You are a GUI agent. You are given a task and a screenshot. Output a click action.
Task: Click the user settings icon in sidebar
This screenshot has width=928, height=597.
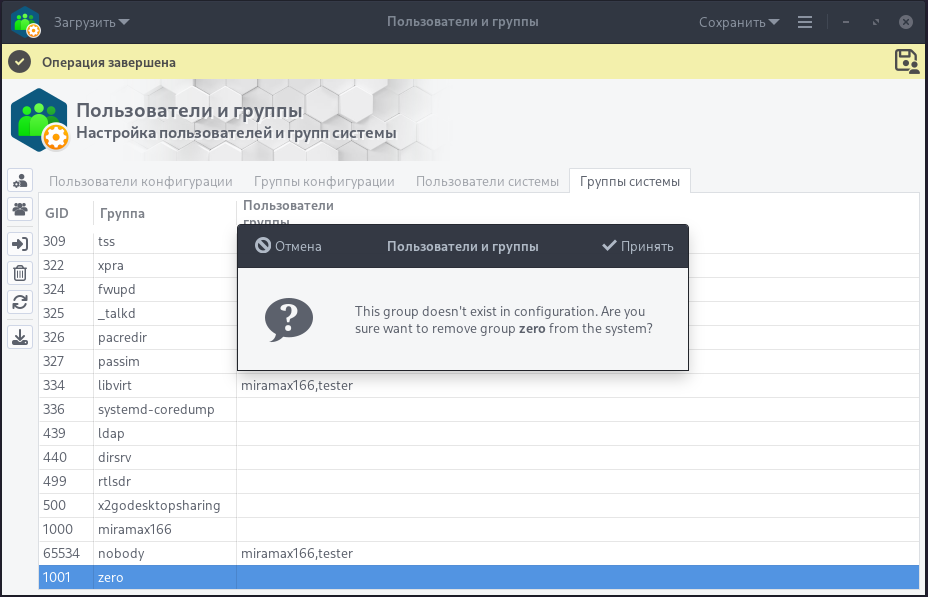pos(20,181)
